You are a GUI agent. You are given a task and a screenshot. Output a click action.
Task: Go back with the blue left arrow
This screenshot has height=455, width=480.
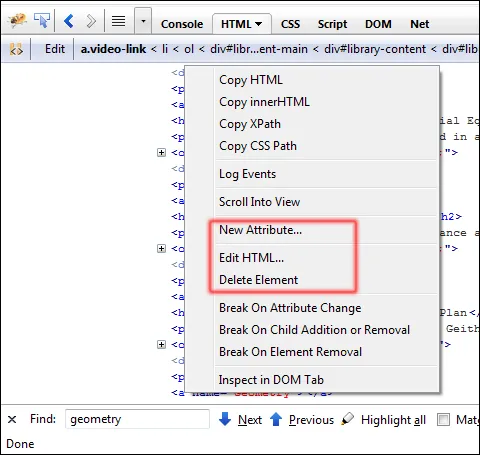click(69, 21)
